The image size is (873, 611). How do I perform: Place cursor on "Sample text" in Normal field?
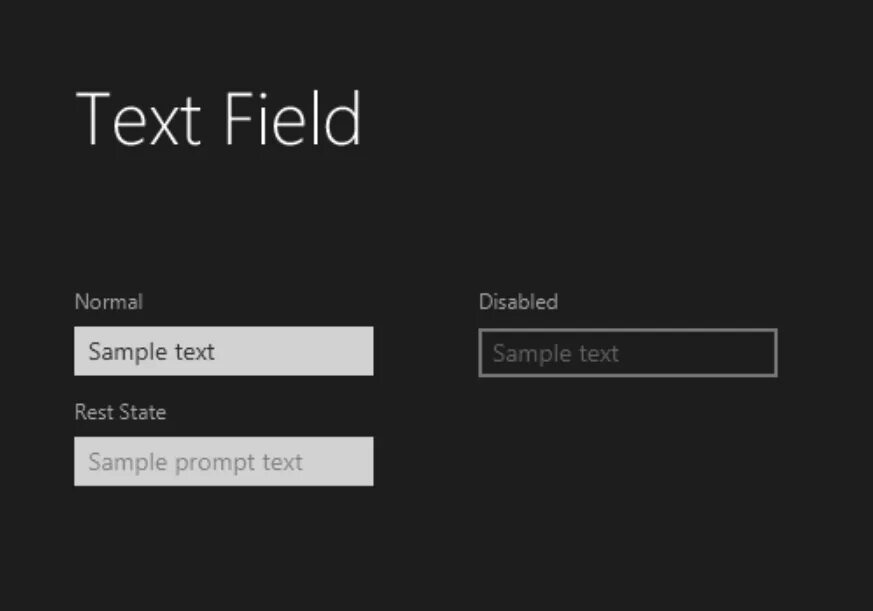151,352
